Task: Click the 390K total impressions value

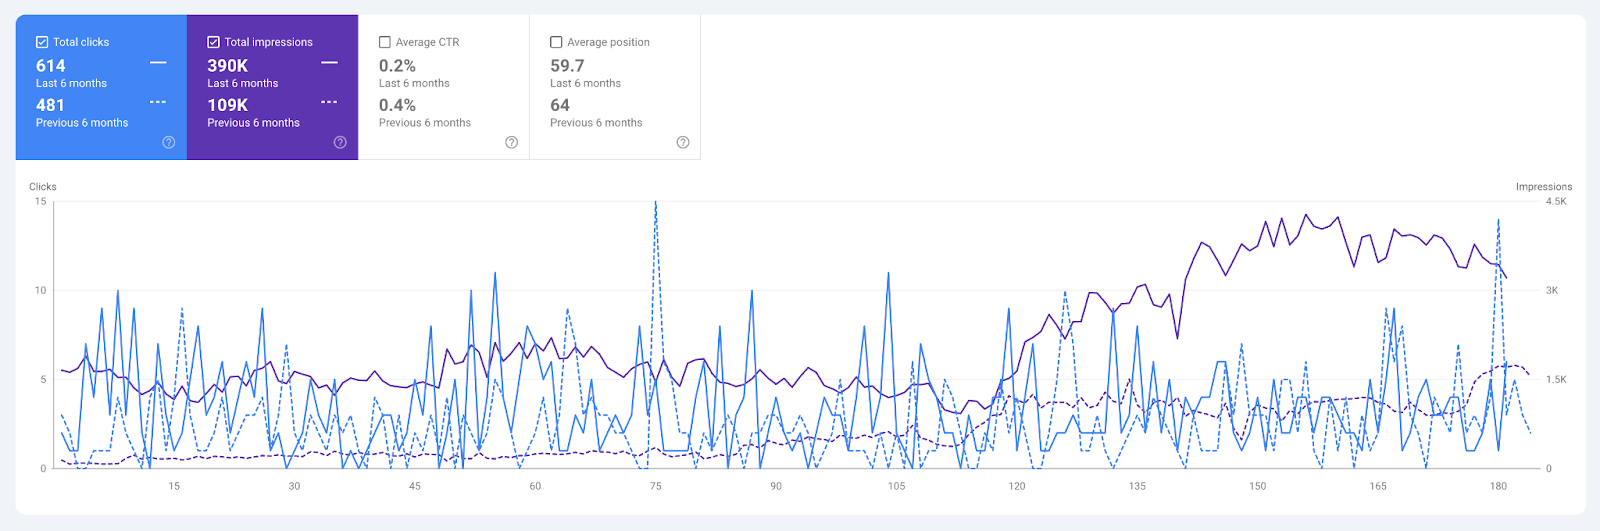Action: pos(227,66)
